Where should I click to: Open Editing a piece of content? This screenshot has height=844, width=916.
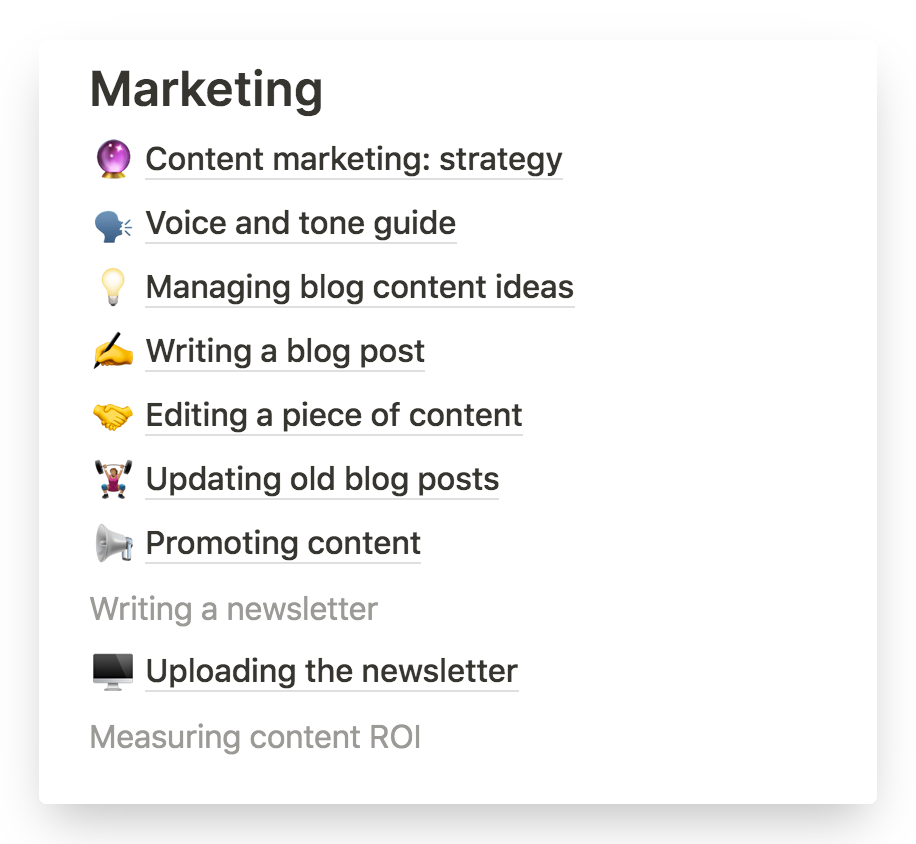(334, 415)
